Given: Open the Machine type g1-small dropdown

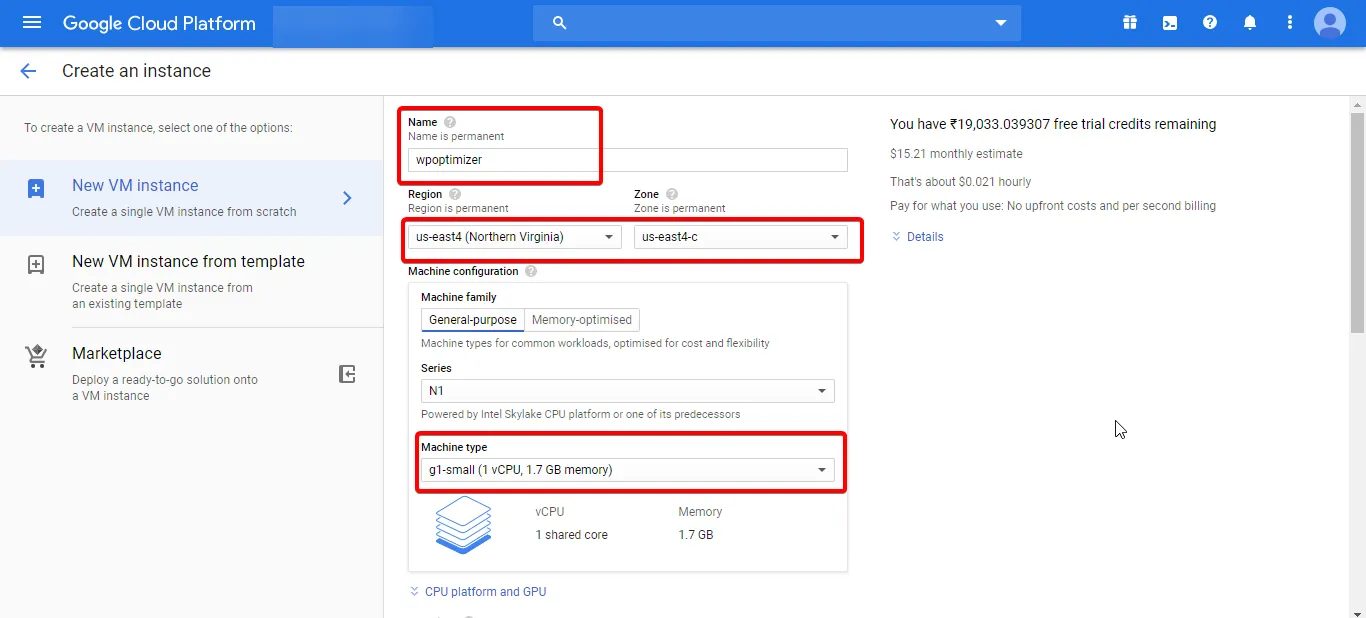Looking at the screenshot, I should (627, 470).
